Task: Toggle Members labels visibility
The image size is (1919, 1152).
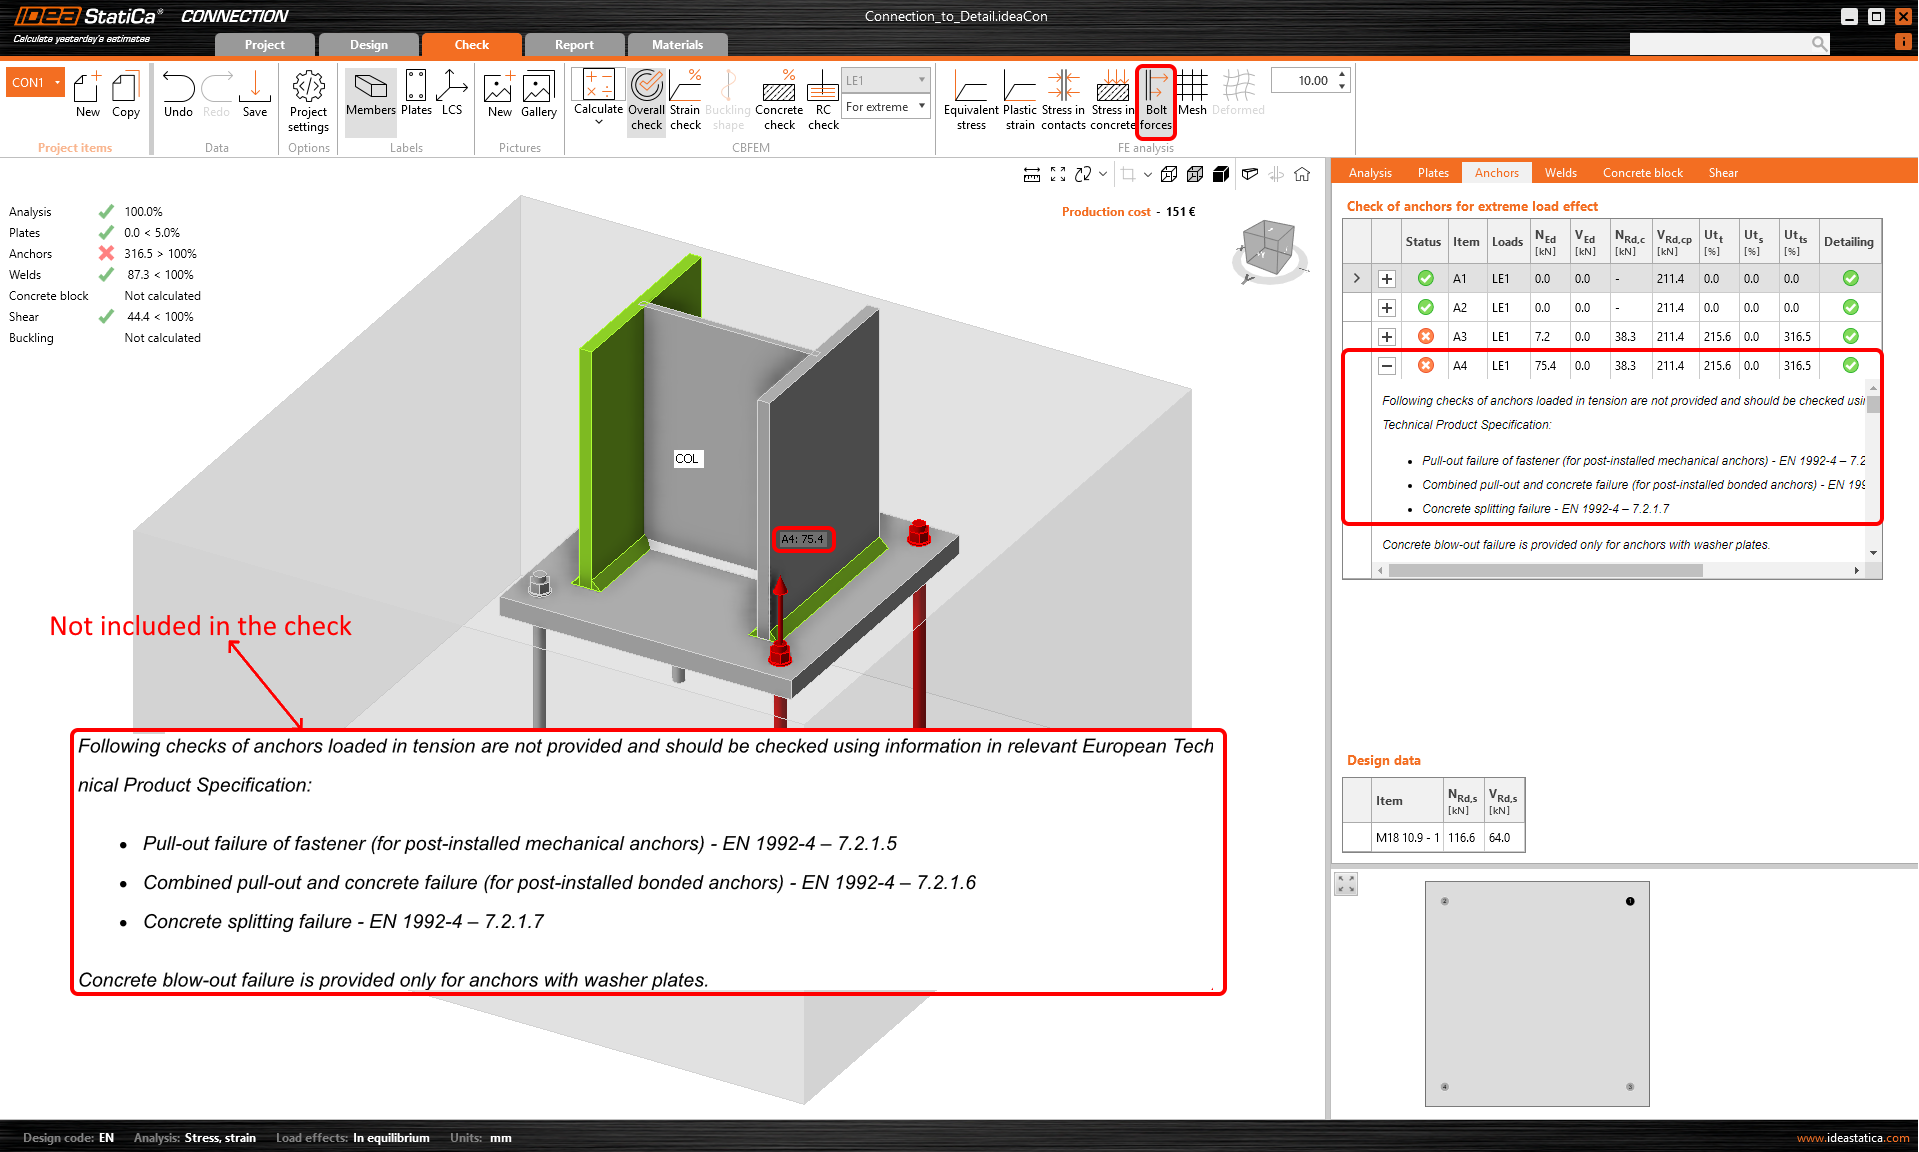Action: click(370, 95)
